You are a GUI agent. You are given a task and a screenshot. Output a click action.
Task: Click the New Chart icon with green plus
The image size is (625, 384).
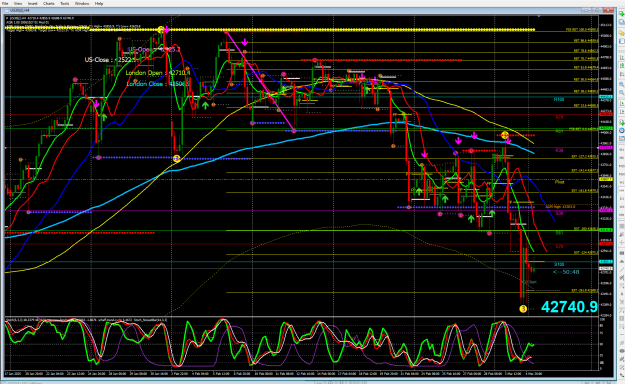tap(622, 13)
